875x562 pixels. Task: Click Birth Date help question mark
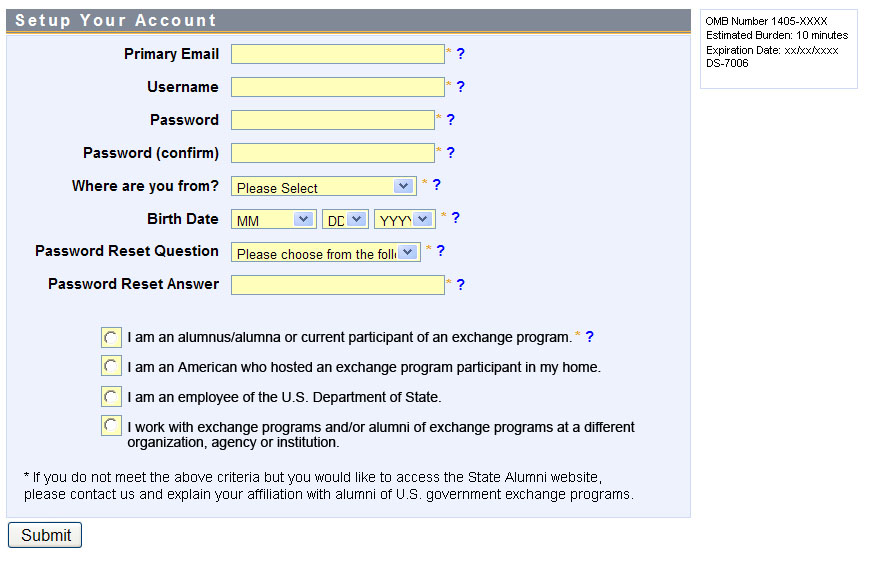456,218
